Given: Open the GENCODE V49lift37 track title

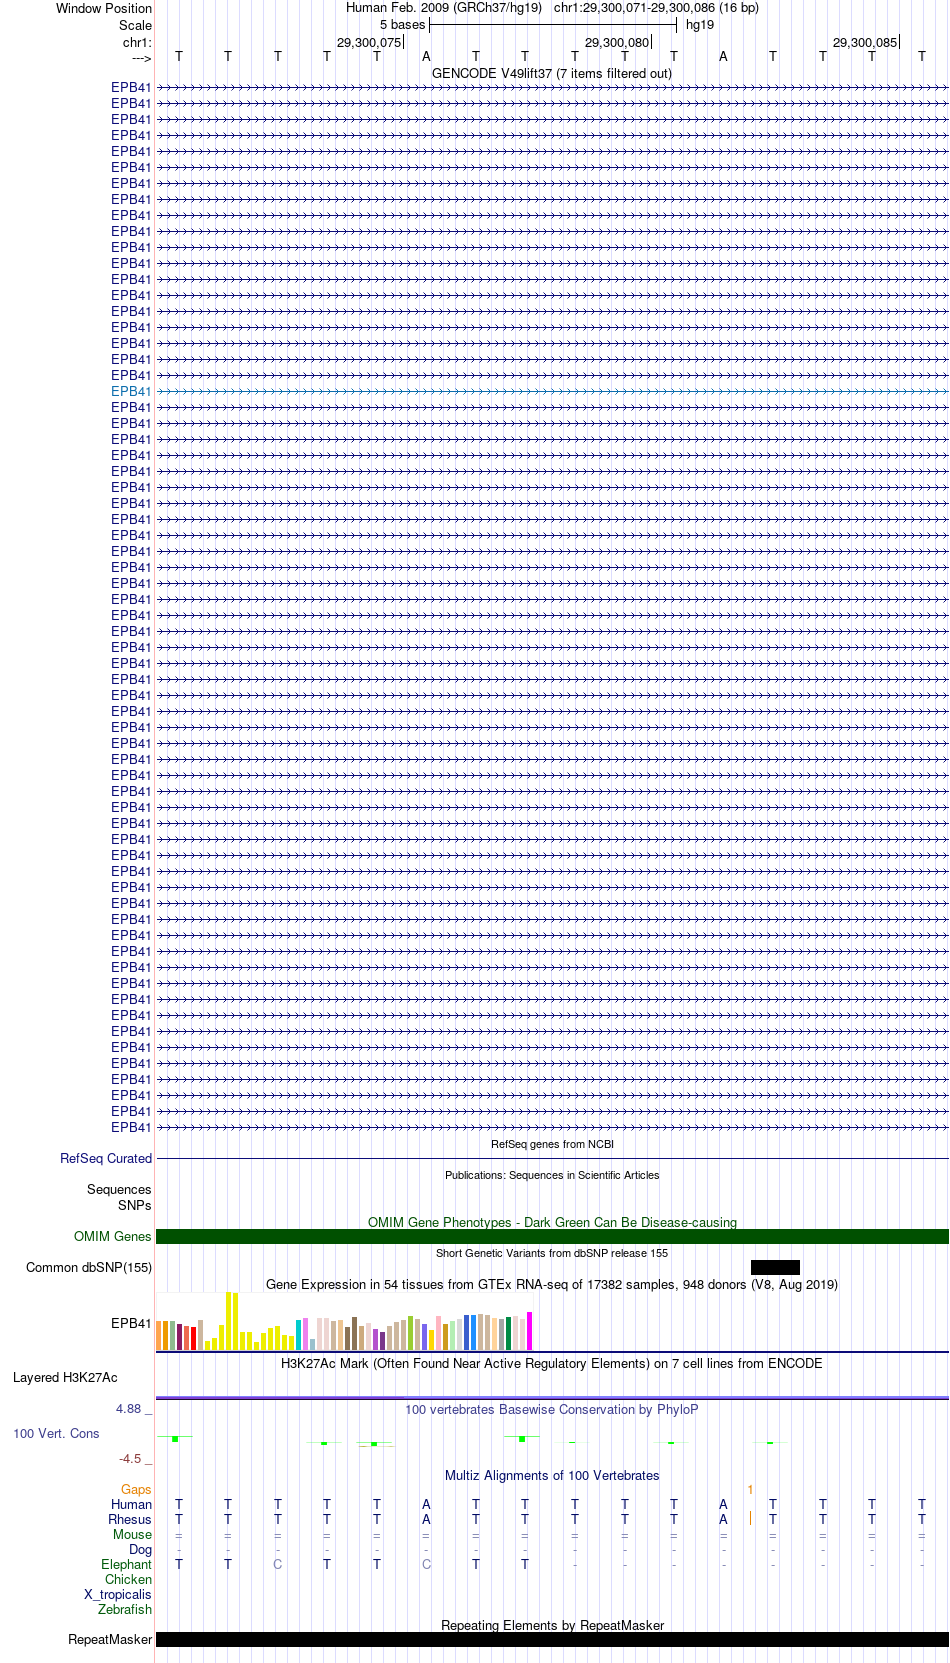Looking at the screenshot, I should pyautogui.click(x=552, y=73).
